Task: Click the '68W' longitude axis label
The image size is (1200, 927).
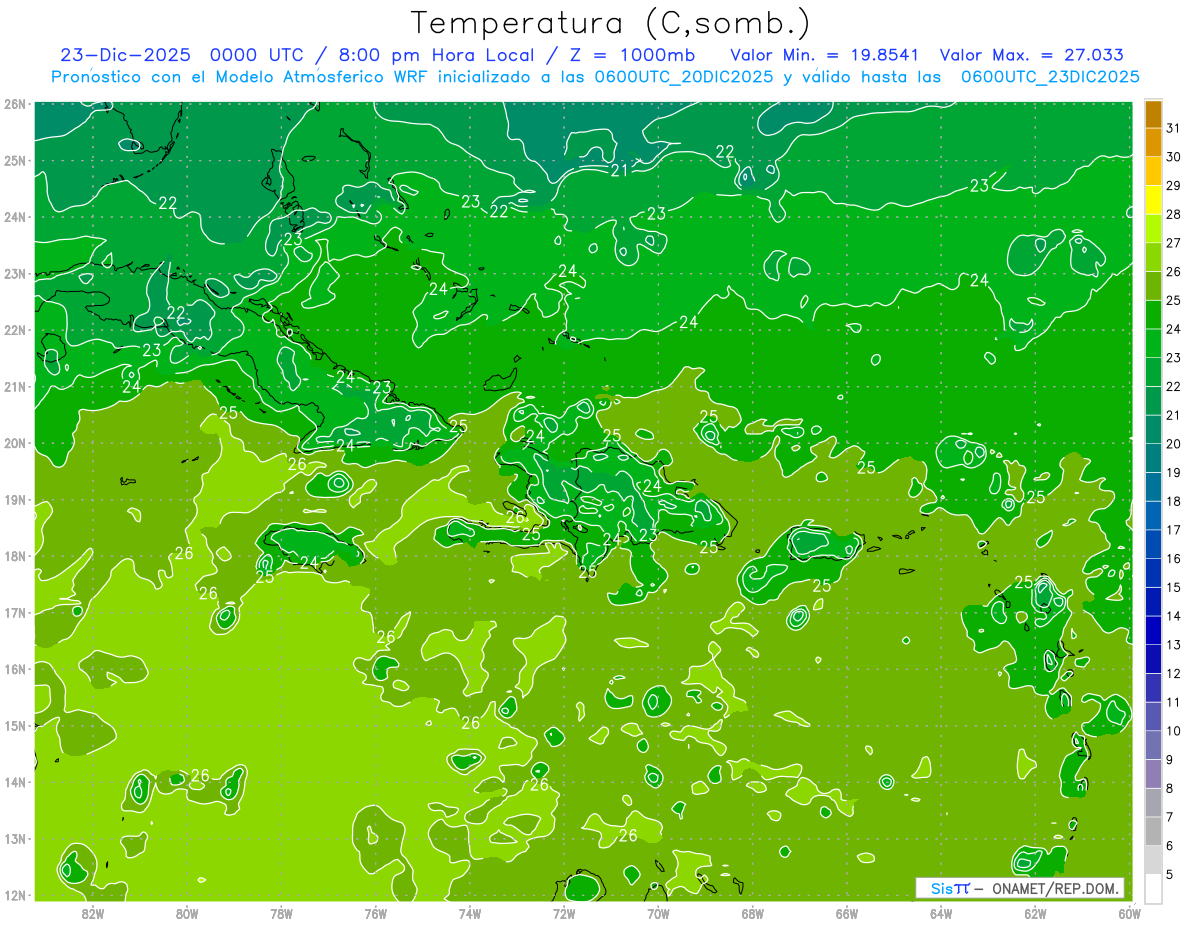Action: point(753,913)
